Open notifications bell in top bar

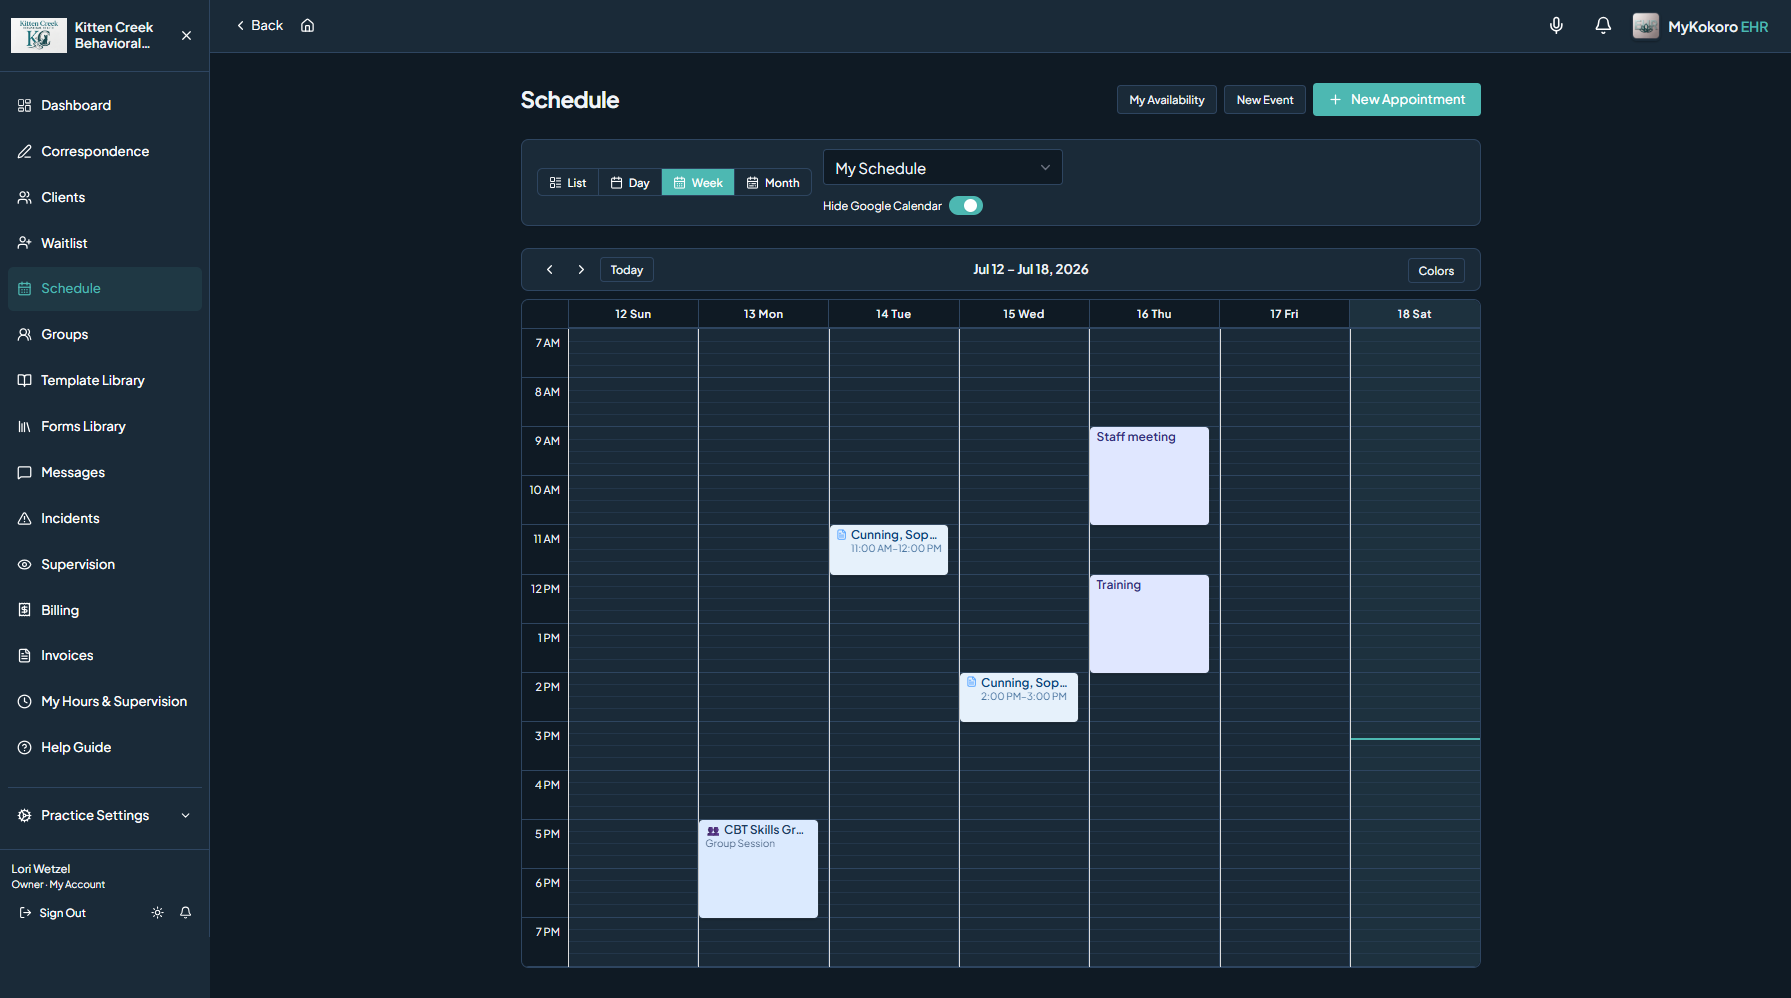1603,26
